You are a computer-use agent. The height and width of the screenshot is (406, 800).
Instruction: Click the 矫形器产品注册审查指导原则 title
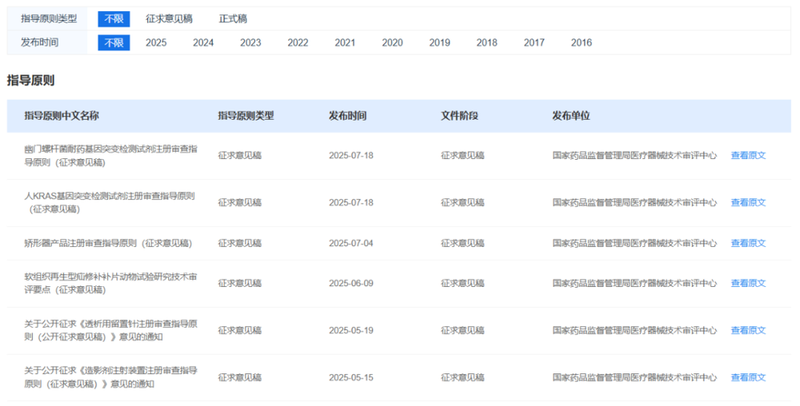click(107, 243)
